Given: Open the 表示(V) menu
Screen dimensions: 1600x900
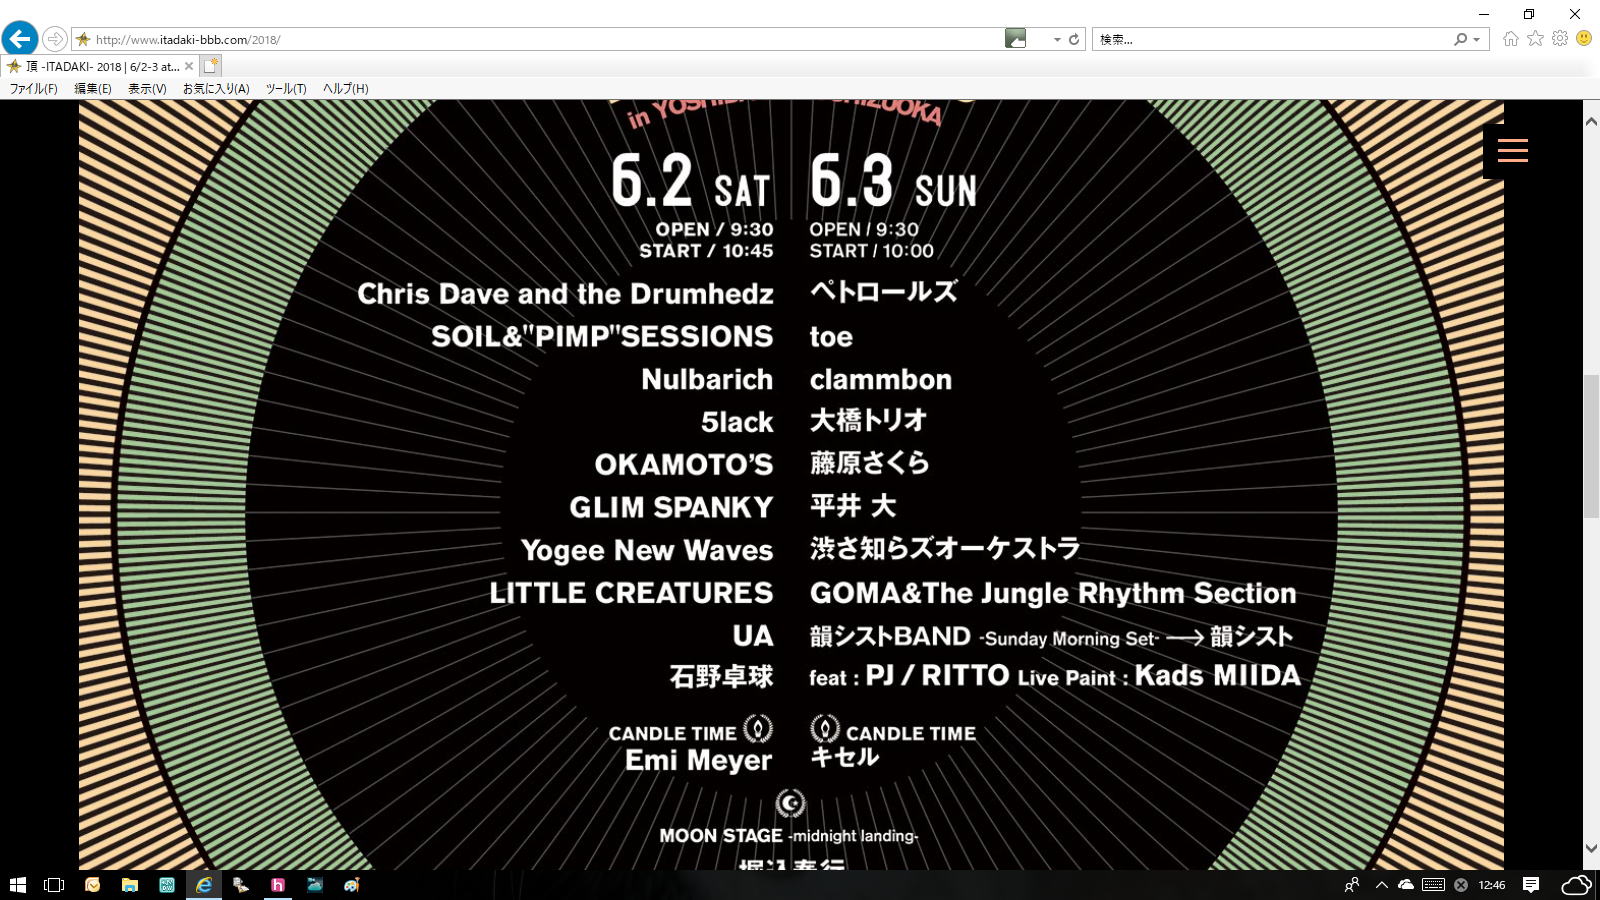Looking at the screenshot, I should pos(147,88).
